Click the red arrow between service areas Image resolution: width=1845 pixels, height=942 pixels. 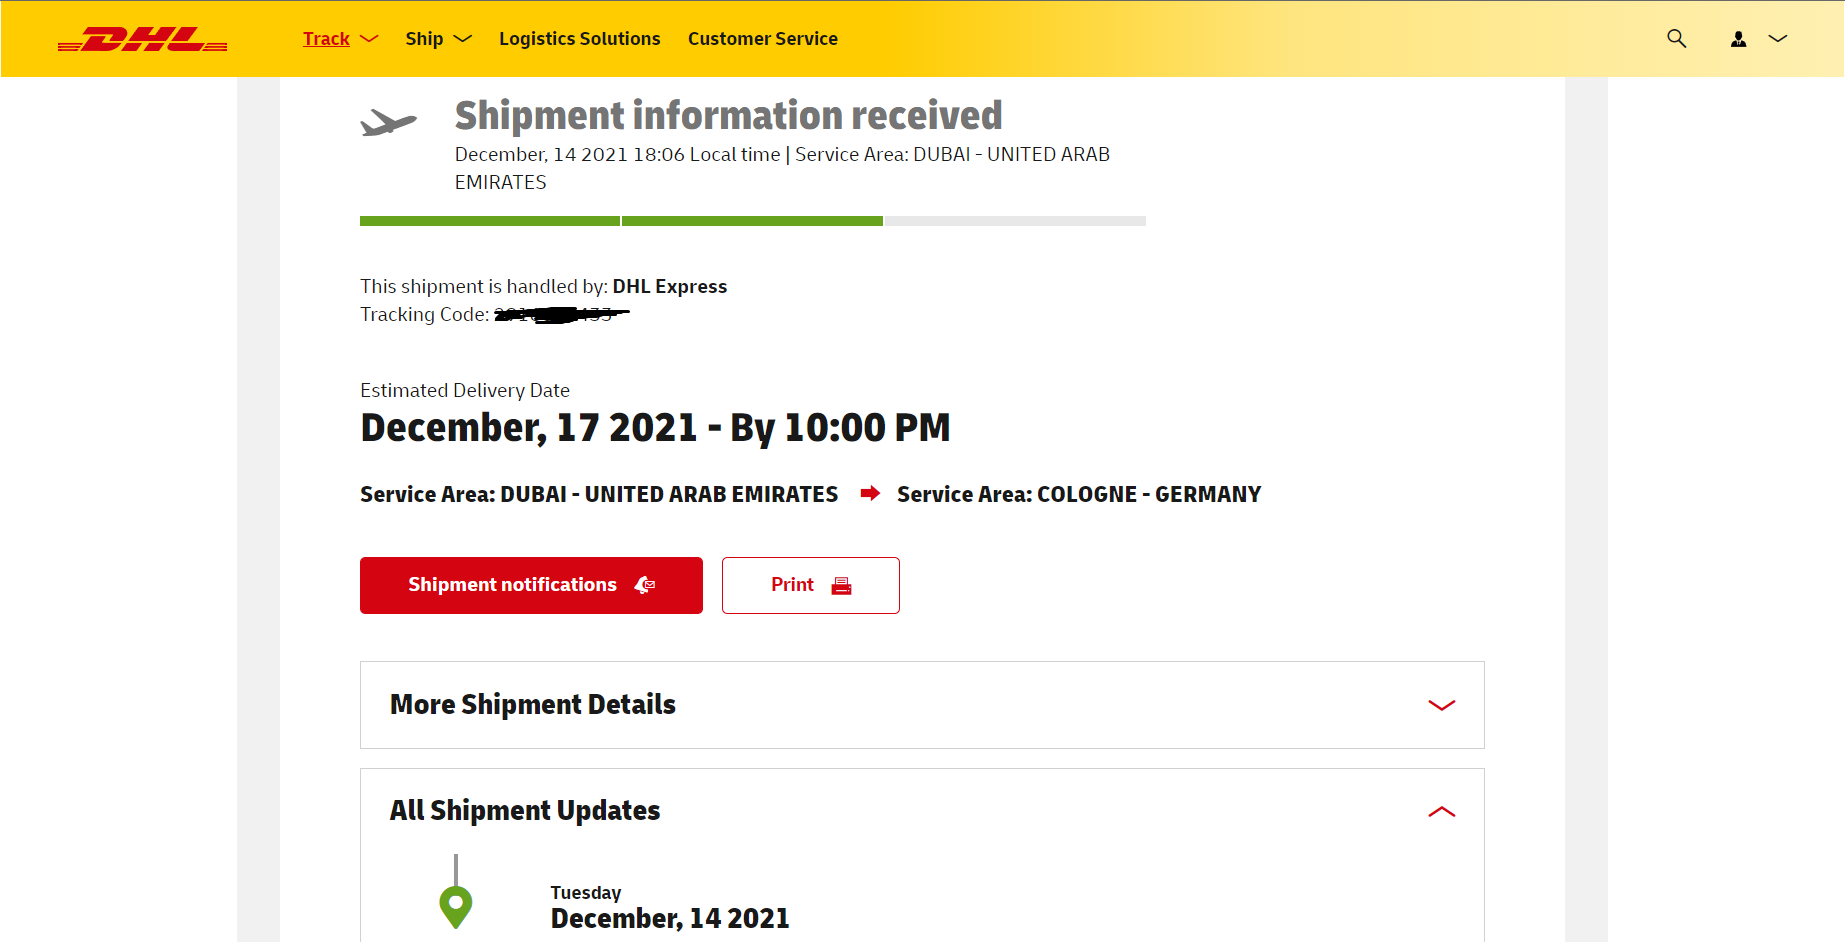[x=870, y=493]
